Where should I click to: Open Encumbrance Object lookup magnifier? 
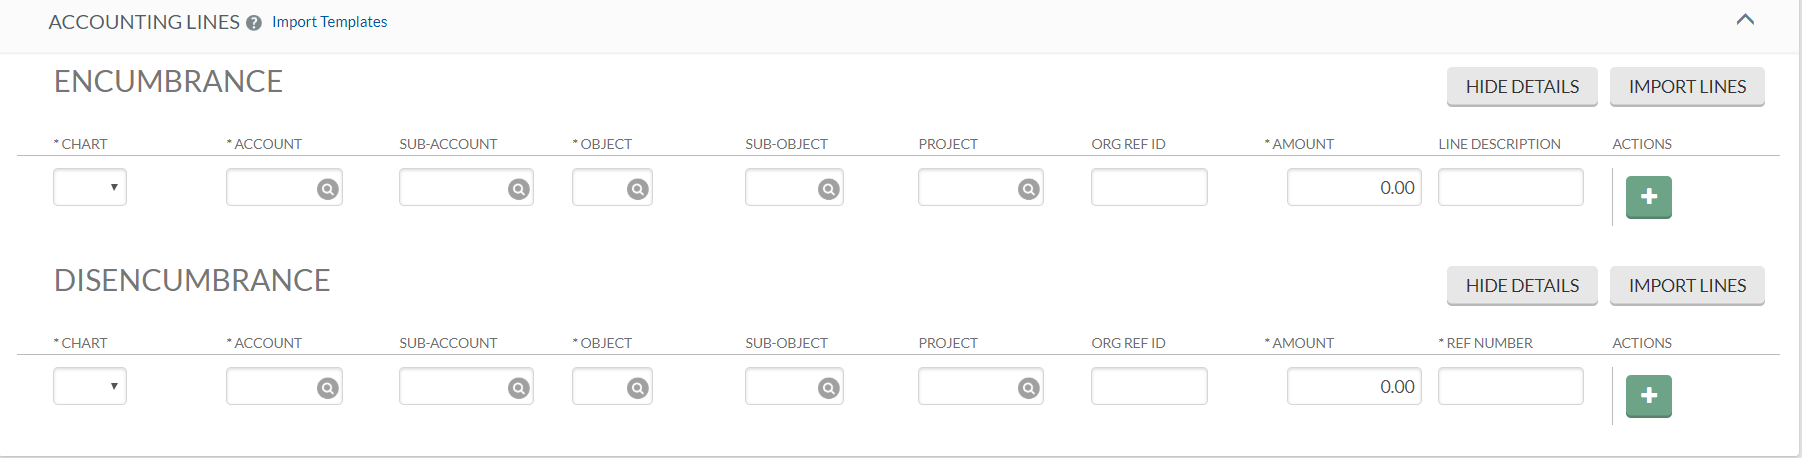point(638,189)
